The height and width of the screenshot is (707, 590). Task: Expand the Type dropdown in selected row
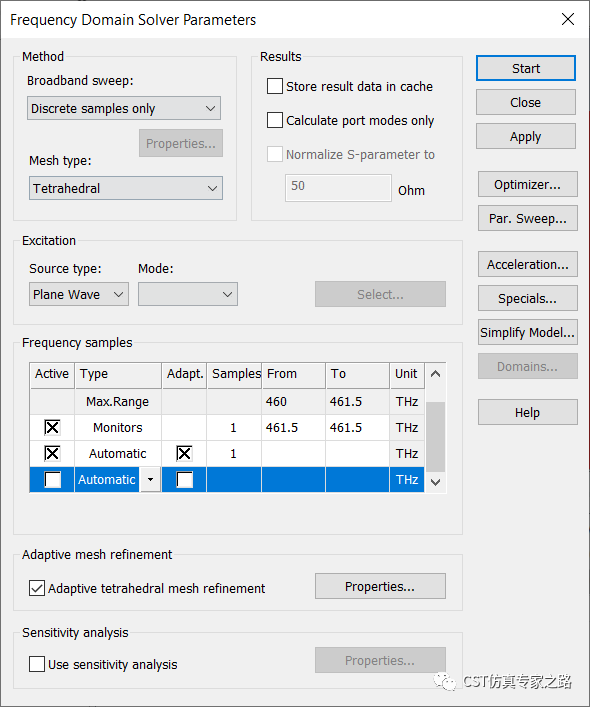coord(151,479)
